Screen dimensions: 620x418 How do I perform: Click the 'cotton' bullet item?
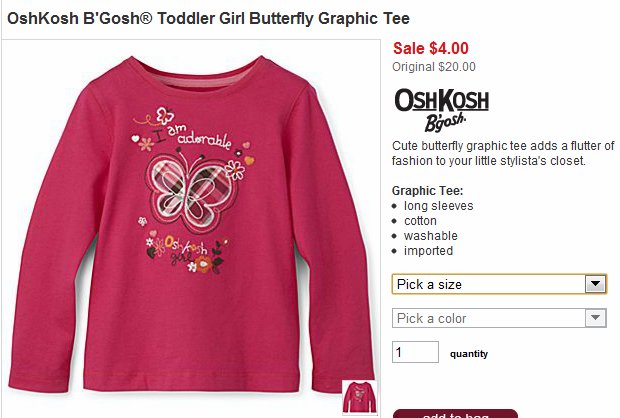pyautogui.click(x=420, y=221)
